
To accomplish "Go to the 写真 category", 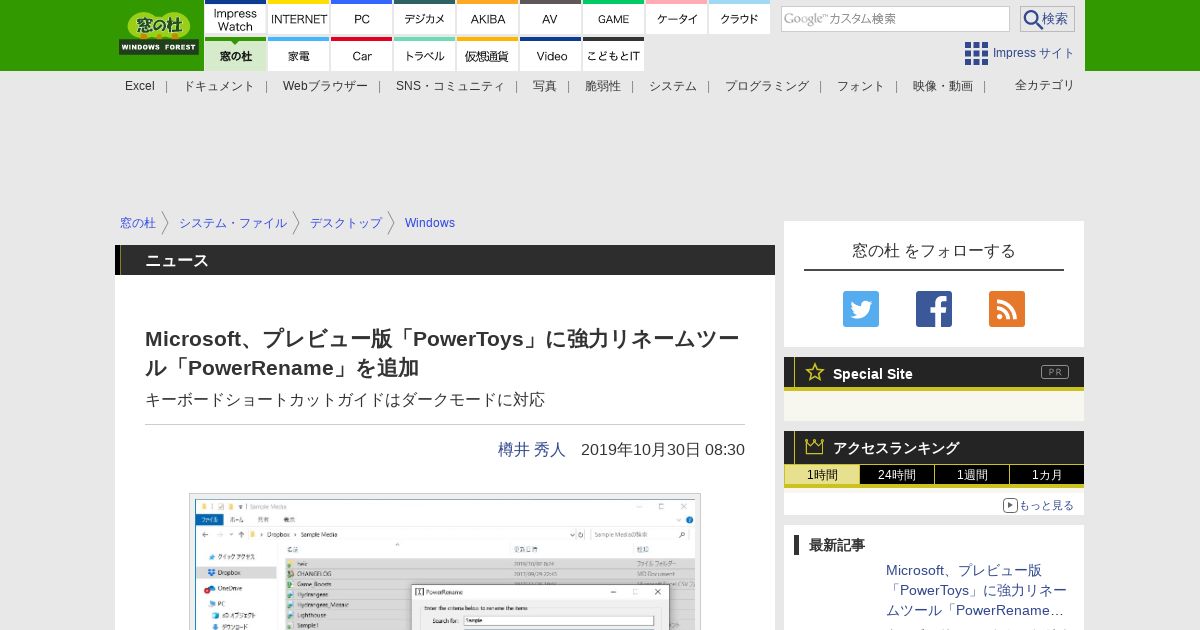I will 545,86.
